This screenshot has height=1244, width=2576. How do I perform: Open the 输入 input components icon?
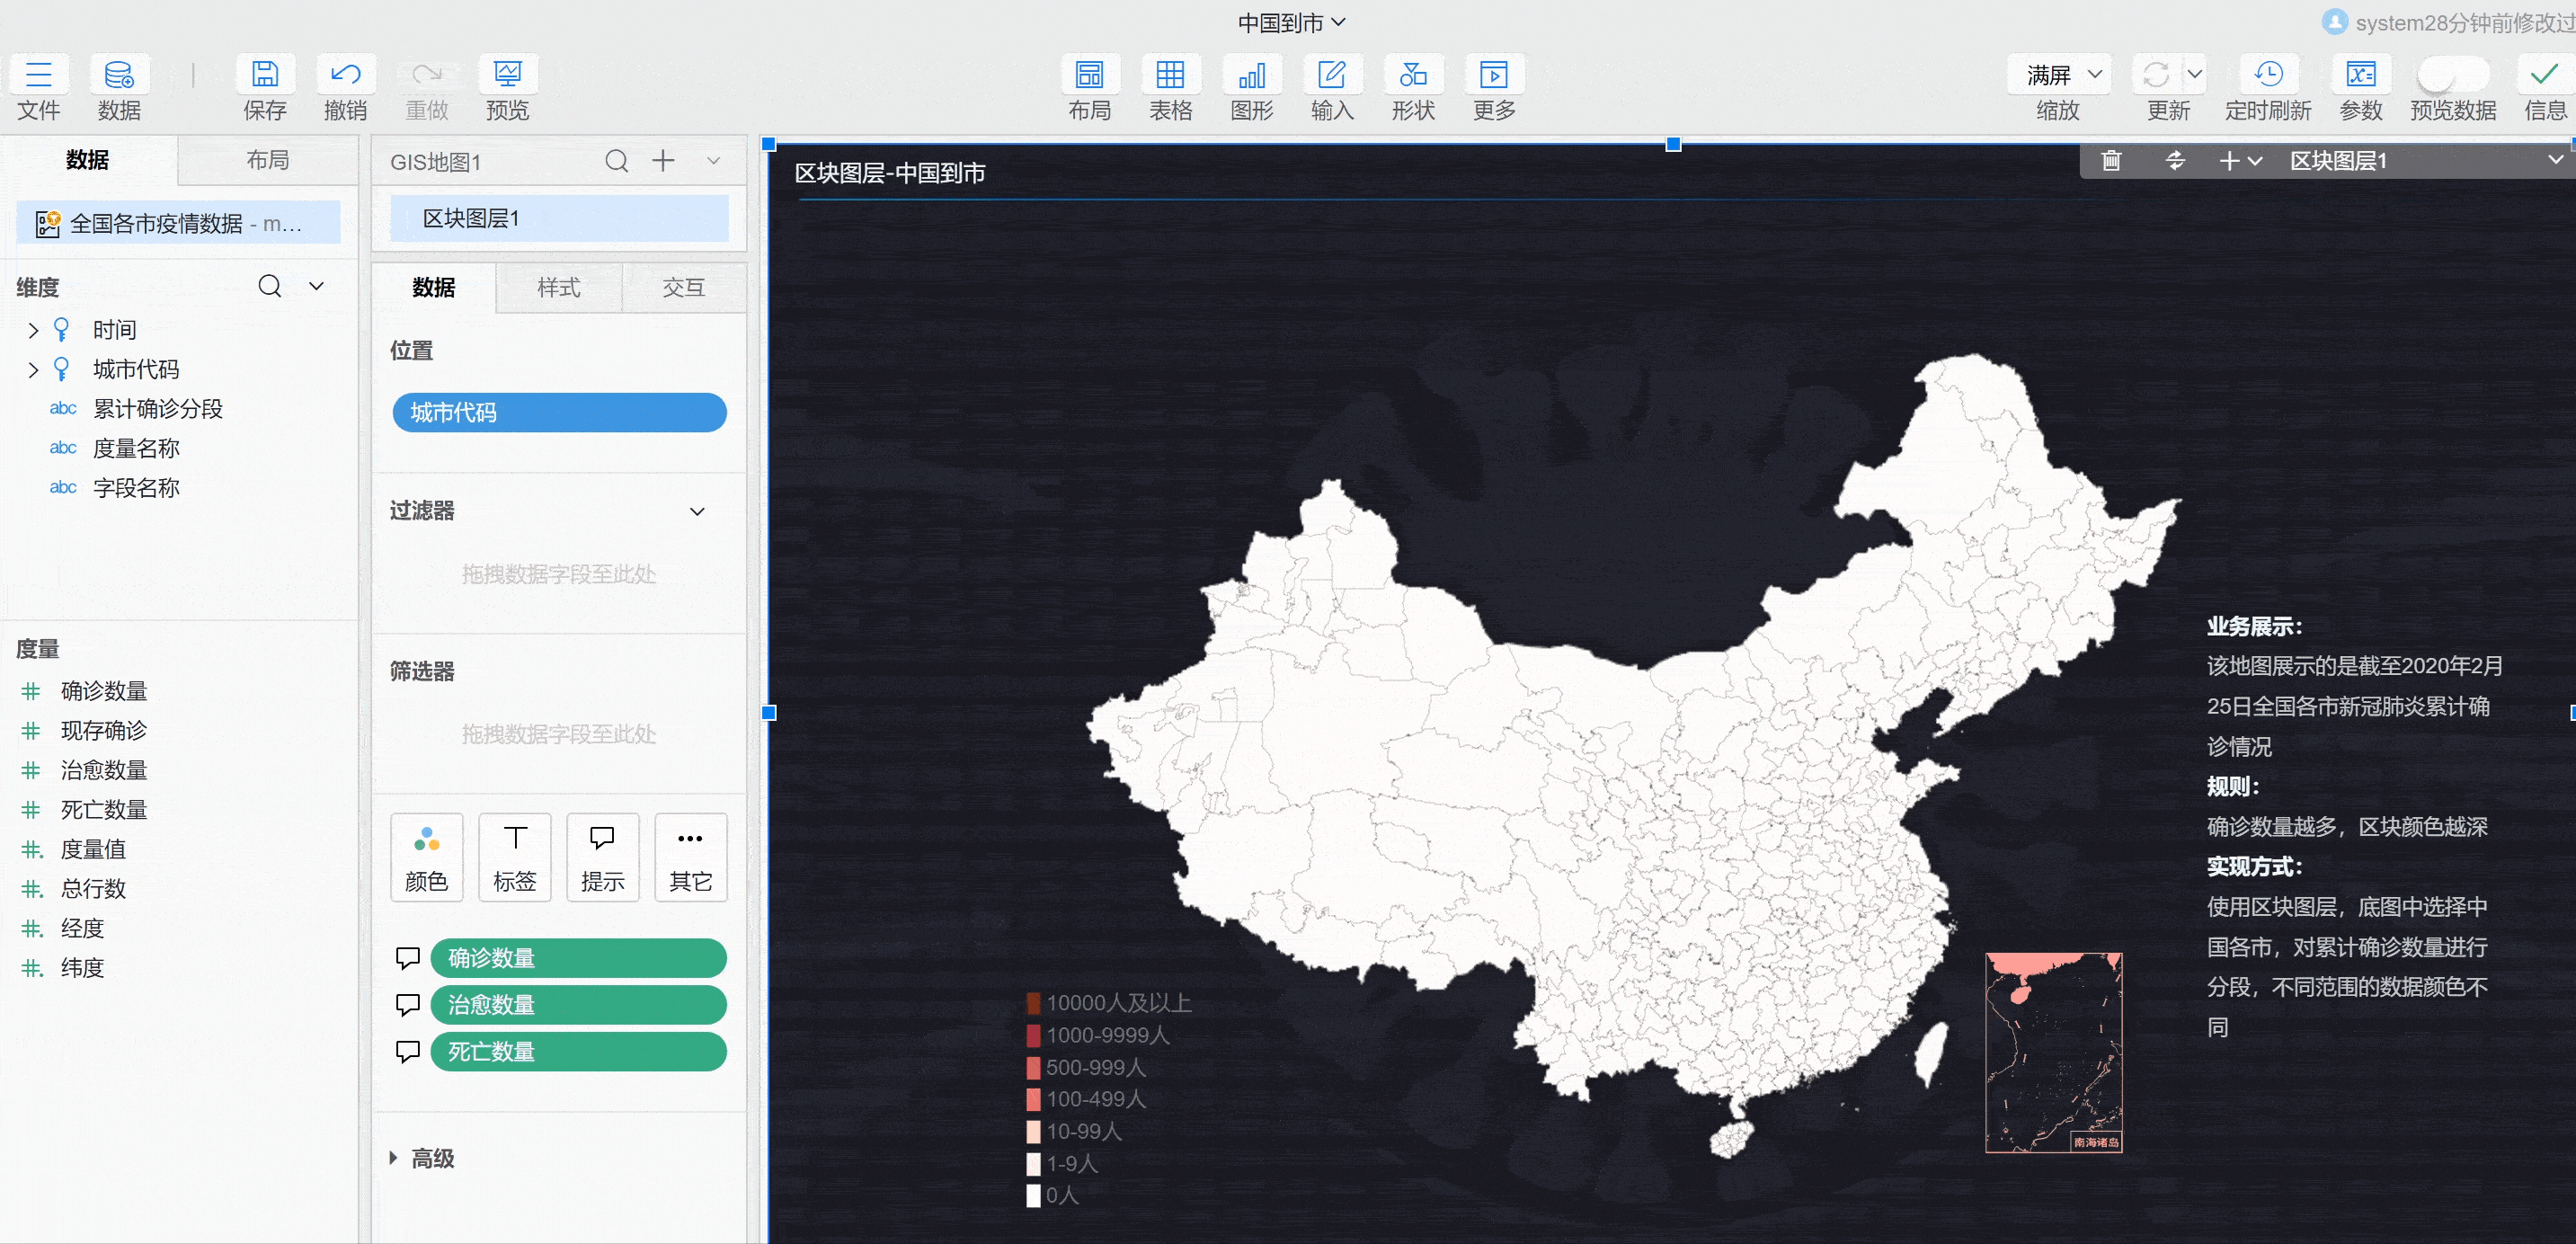(x=1332, y=75)
